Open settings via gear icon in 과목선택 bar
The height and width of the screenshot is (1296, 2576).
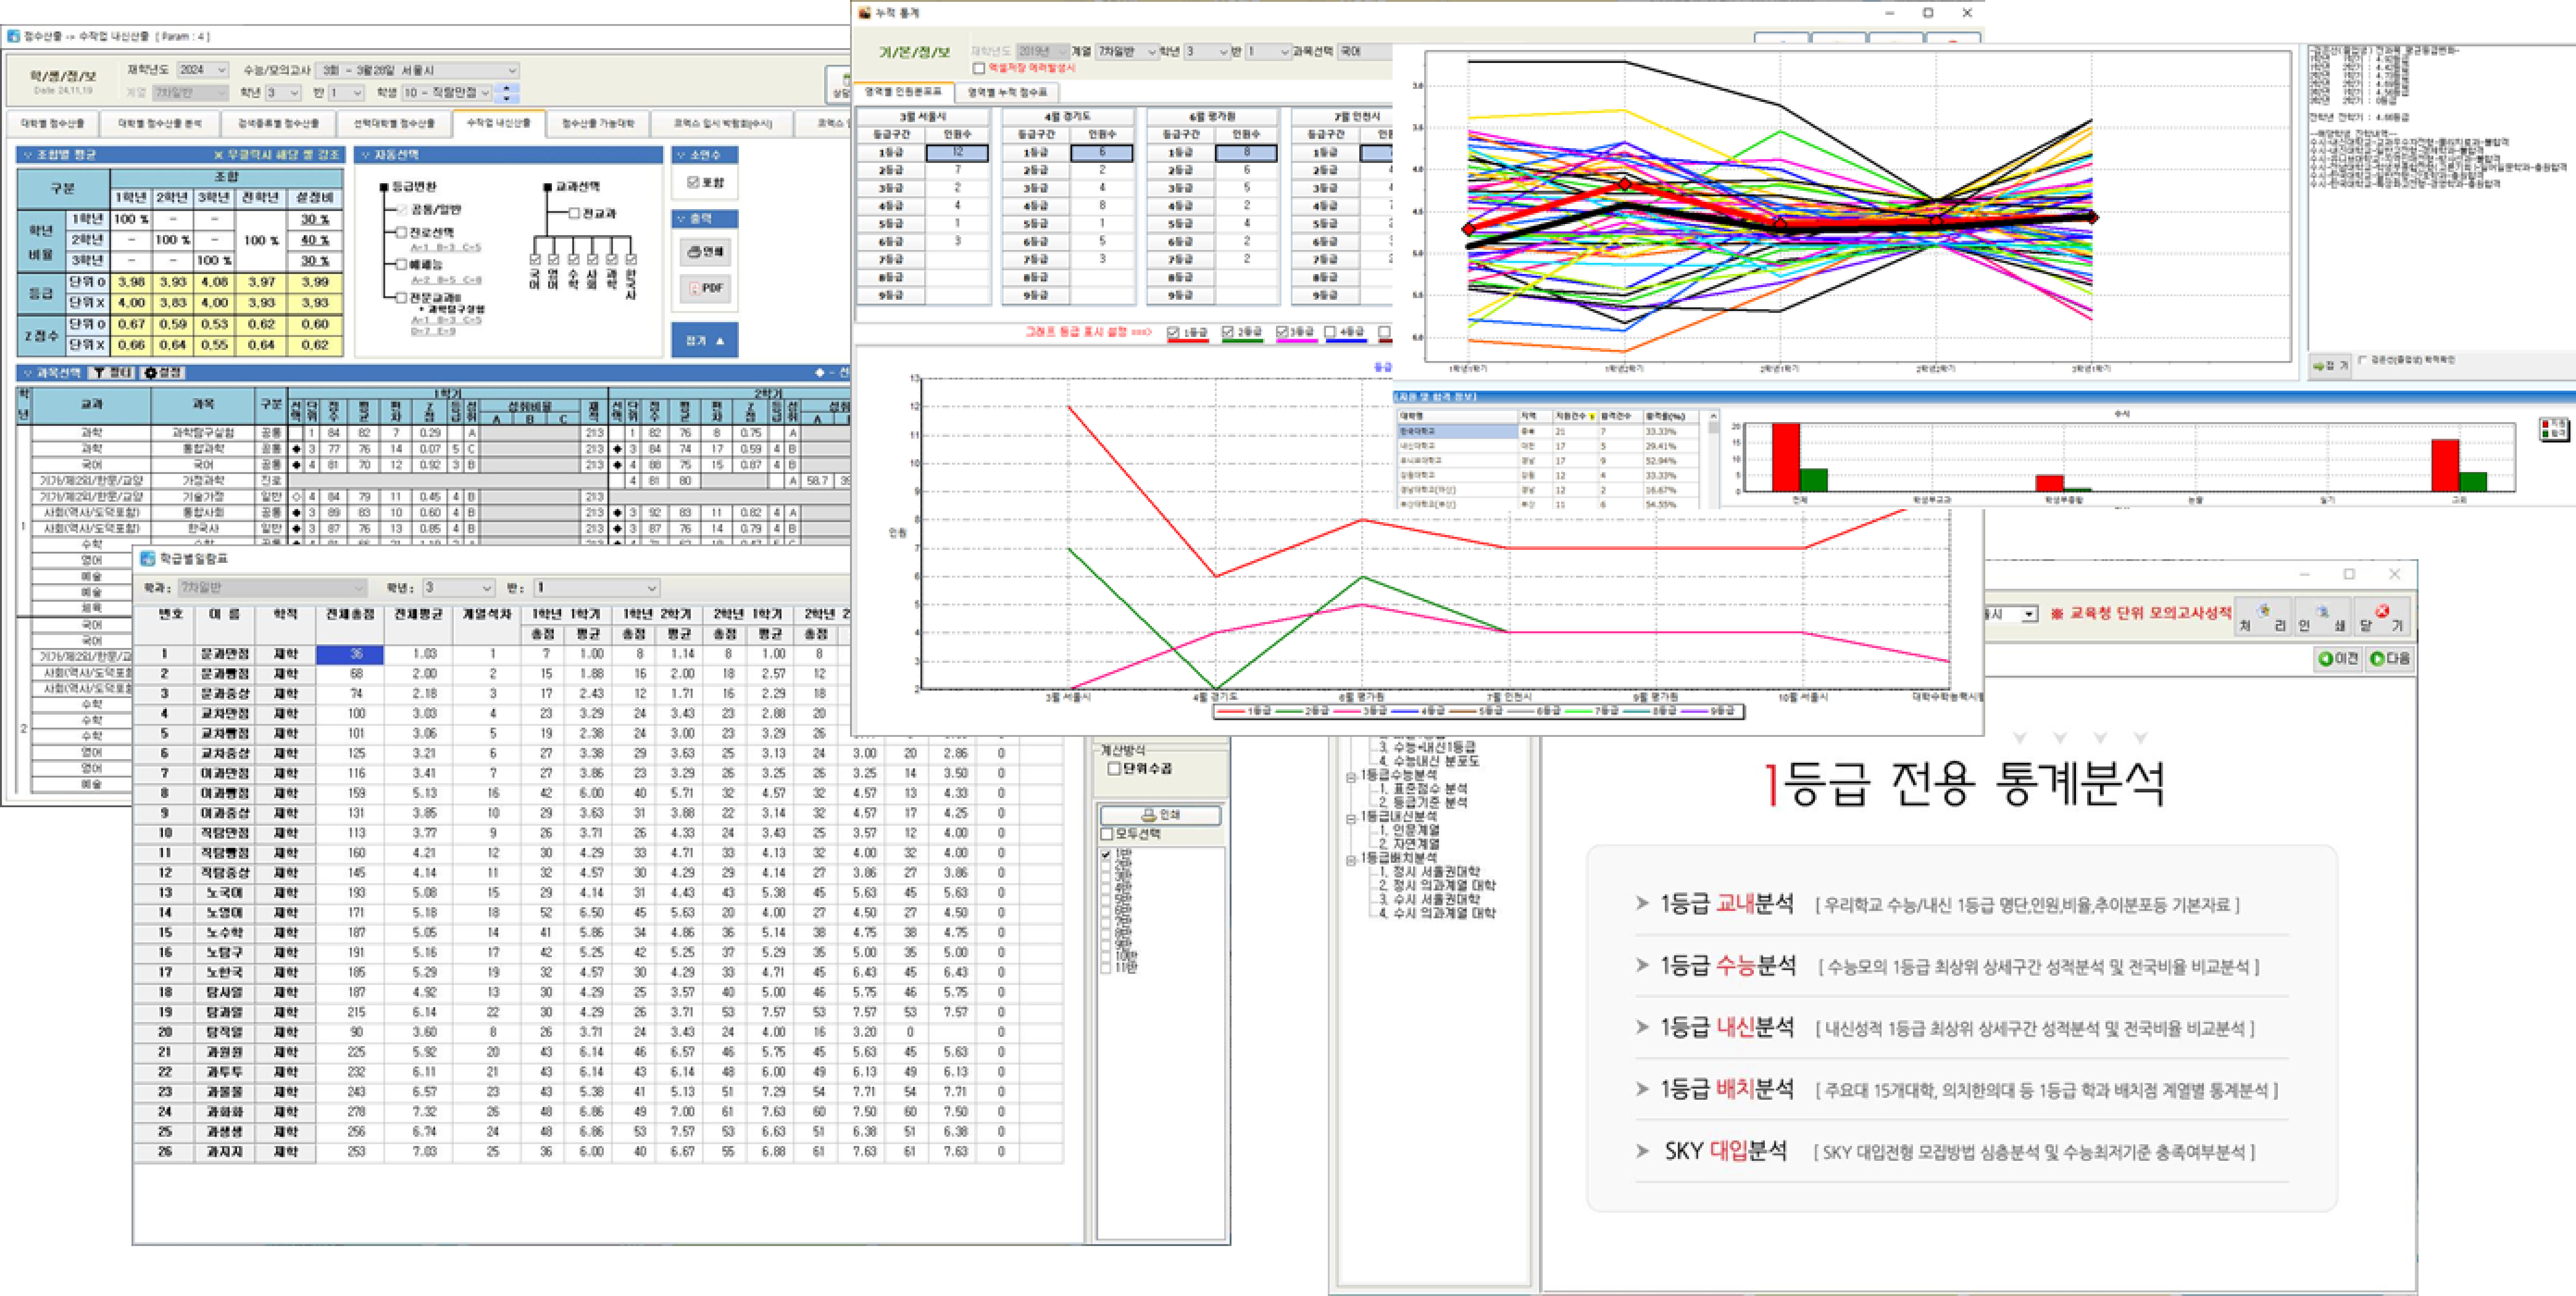[151, 372]
